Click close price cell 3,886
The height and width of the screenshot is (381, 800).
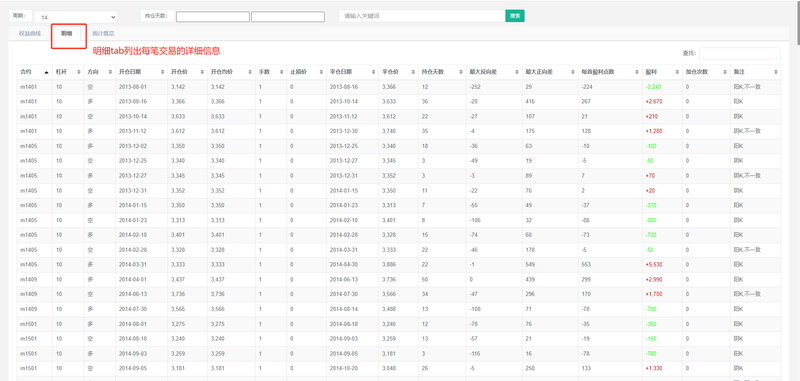click(x=388, y=264)
